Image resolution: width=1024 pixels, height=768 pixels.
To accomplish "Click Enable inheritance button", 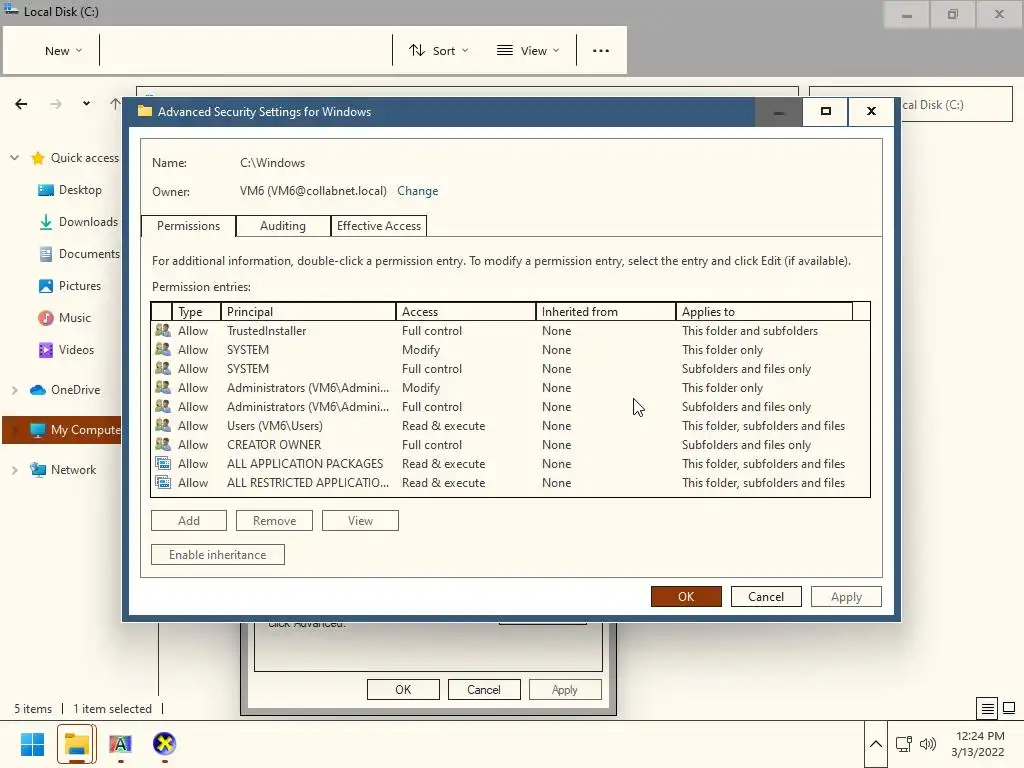I will click(217, 554).
